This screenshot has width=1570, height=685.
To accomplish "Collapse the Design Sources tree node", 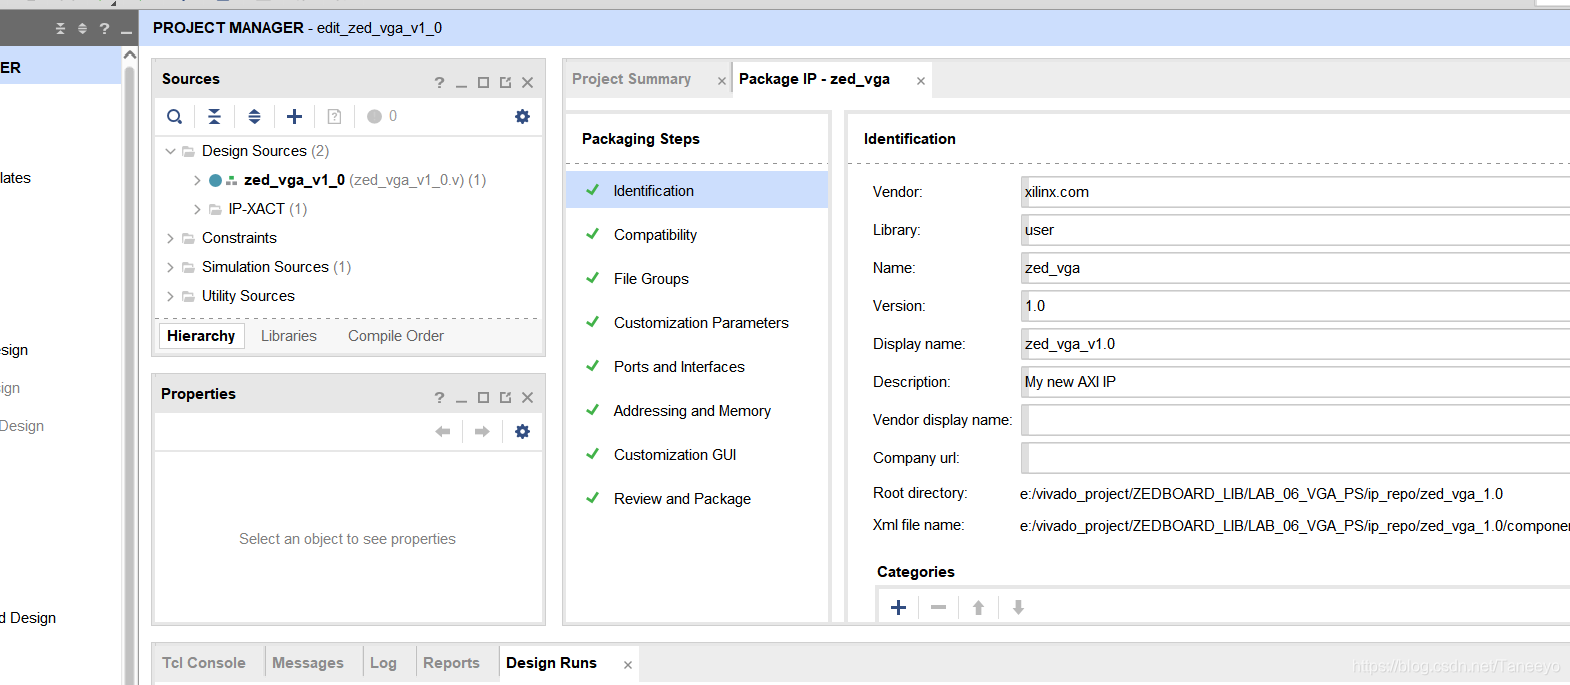I will point(170,151).
